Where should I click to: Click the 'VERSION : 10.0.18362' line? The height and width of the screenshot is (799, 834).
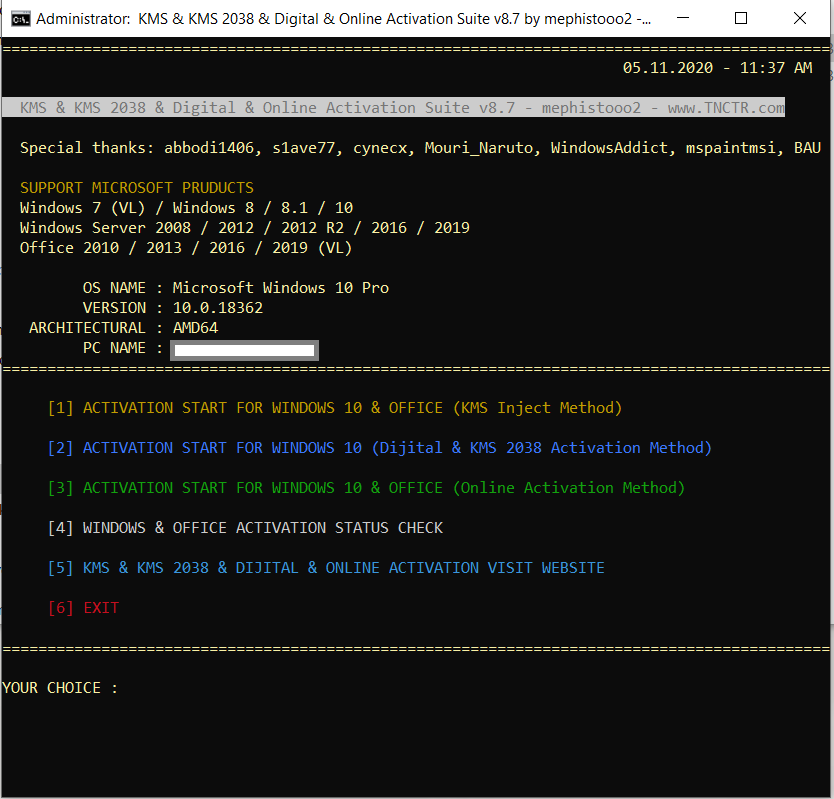point(173,308)
